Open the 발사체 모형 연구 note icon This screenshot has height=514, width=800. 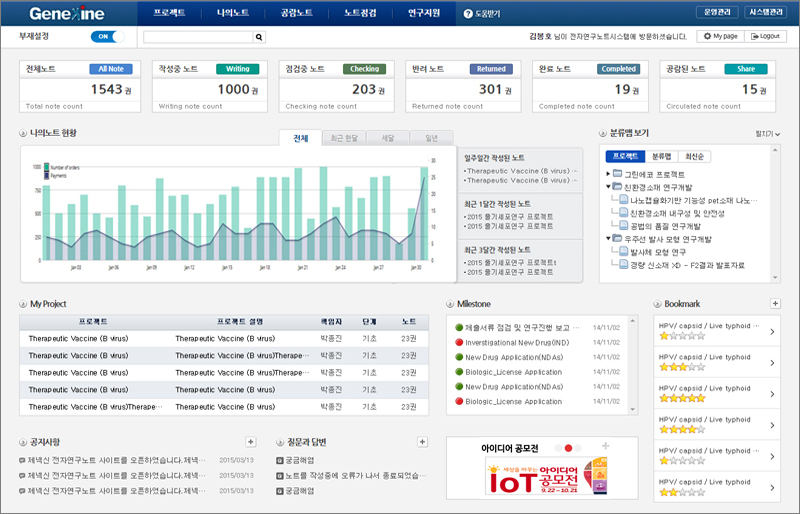tap(623, 252)
